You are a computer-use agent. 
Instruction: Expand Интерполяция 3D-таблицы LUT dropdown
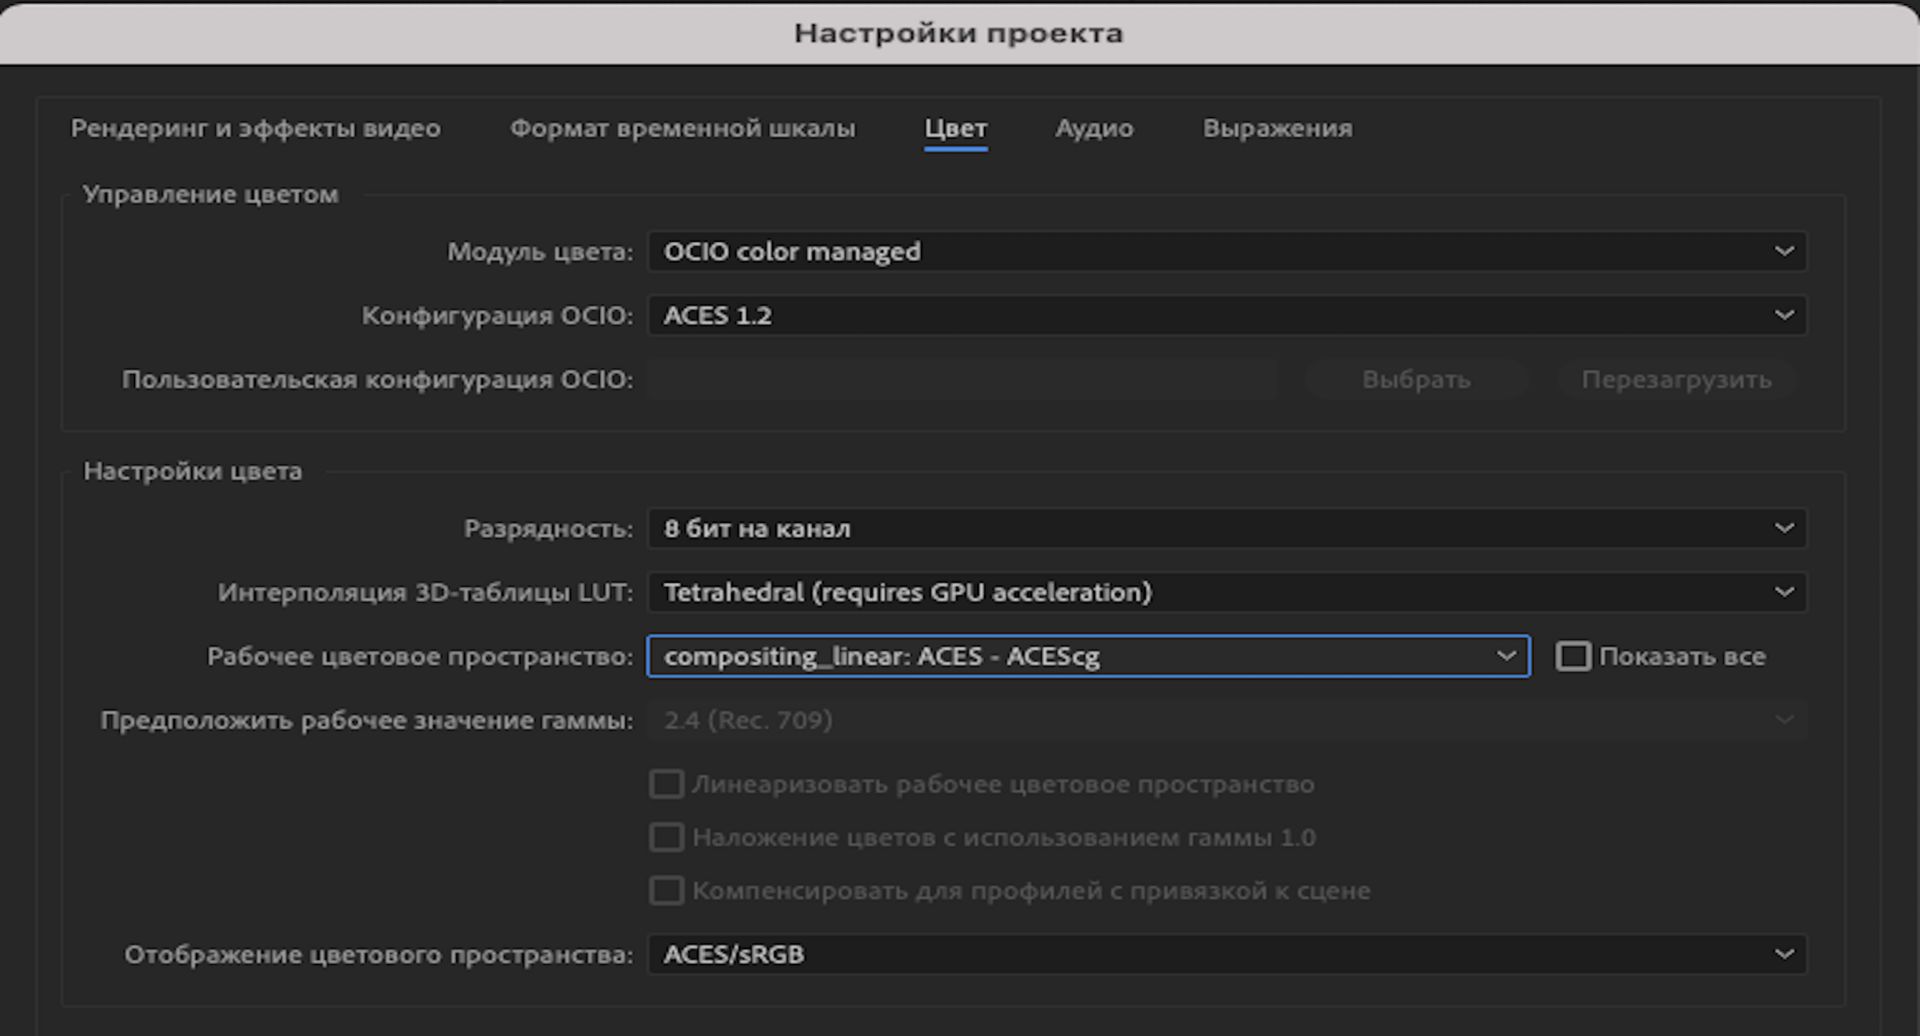tap(1226, 592)
